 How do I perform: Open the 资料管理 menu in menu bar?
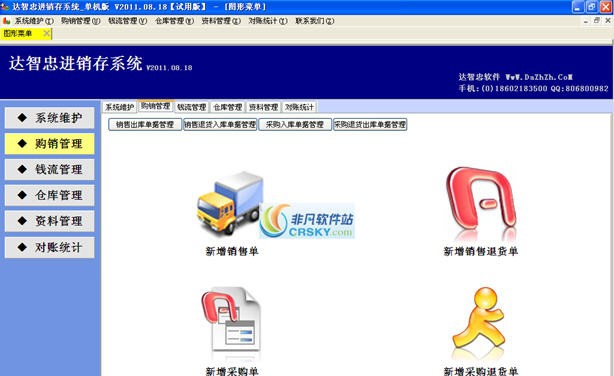(x=221, y=21)
